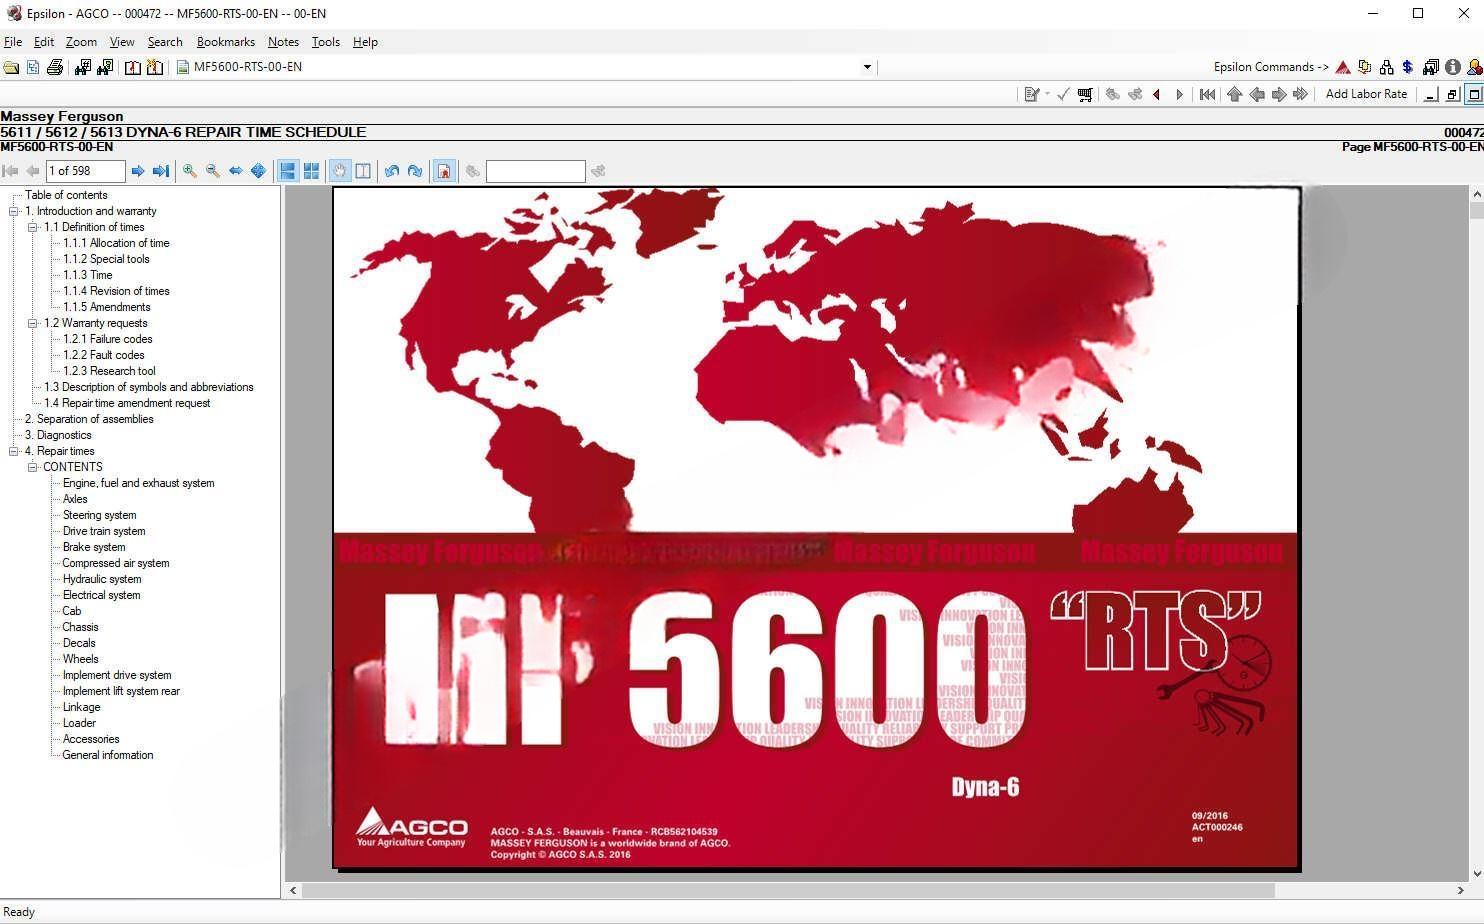
Task: Open Table of contents entry
Action: (x=66, y=195)
